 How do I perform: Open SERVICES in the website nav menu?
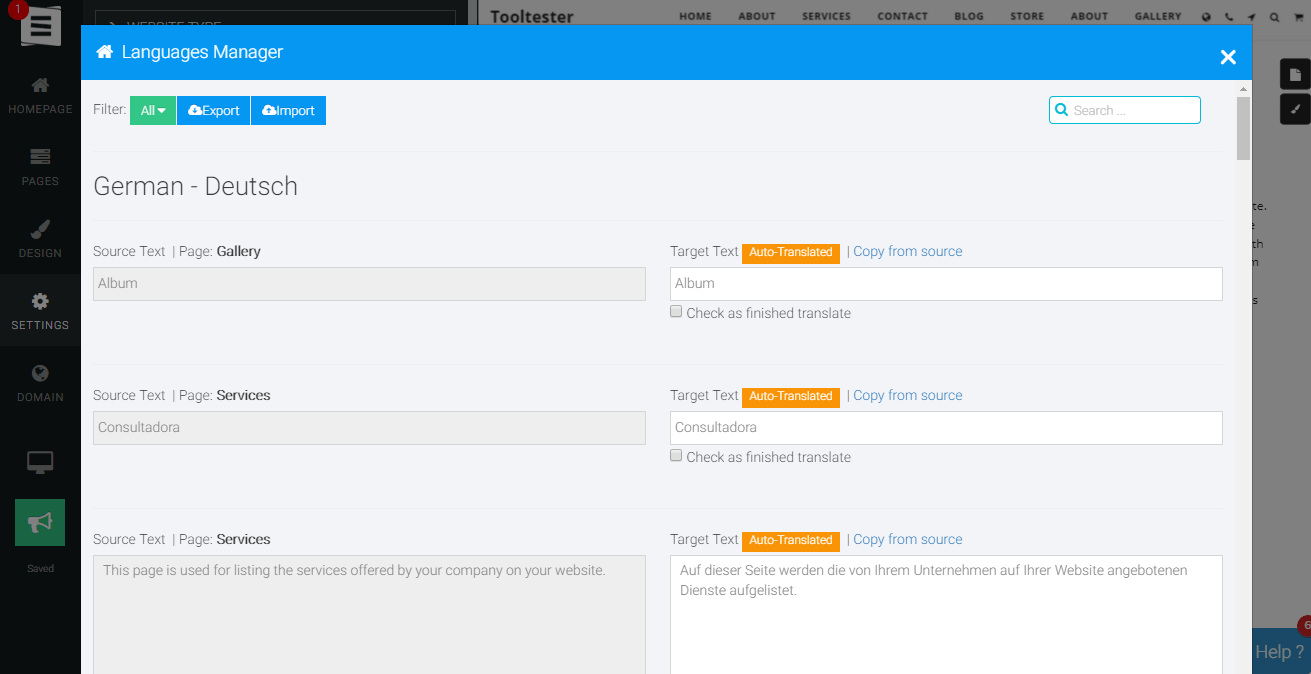[826, 17]
